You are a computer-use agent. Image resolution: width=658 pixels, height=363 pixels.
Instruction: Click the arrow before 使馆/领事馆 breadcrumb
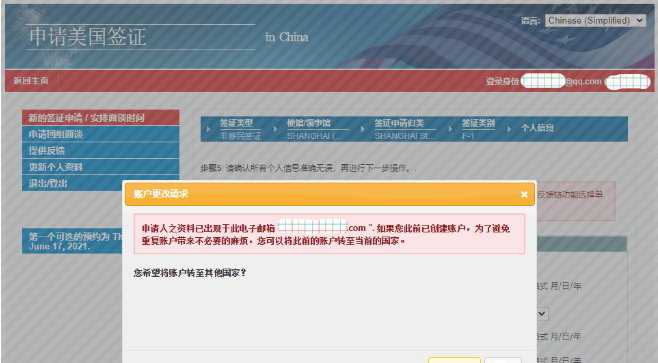[275, 129]
